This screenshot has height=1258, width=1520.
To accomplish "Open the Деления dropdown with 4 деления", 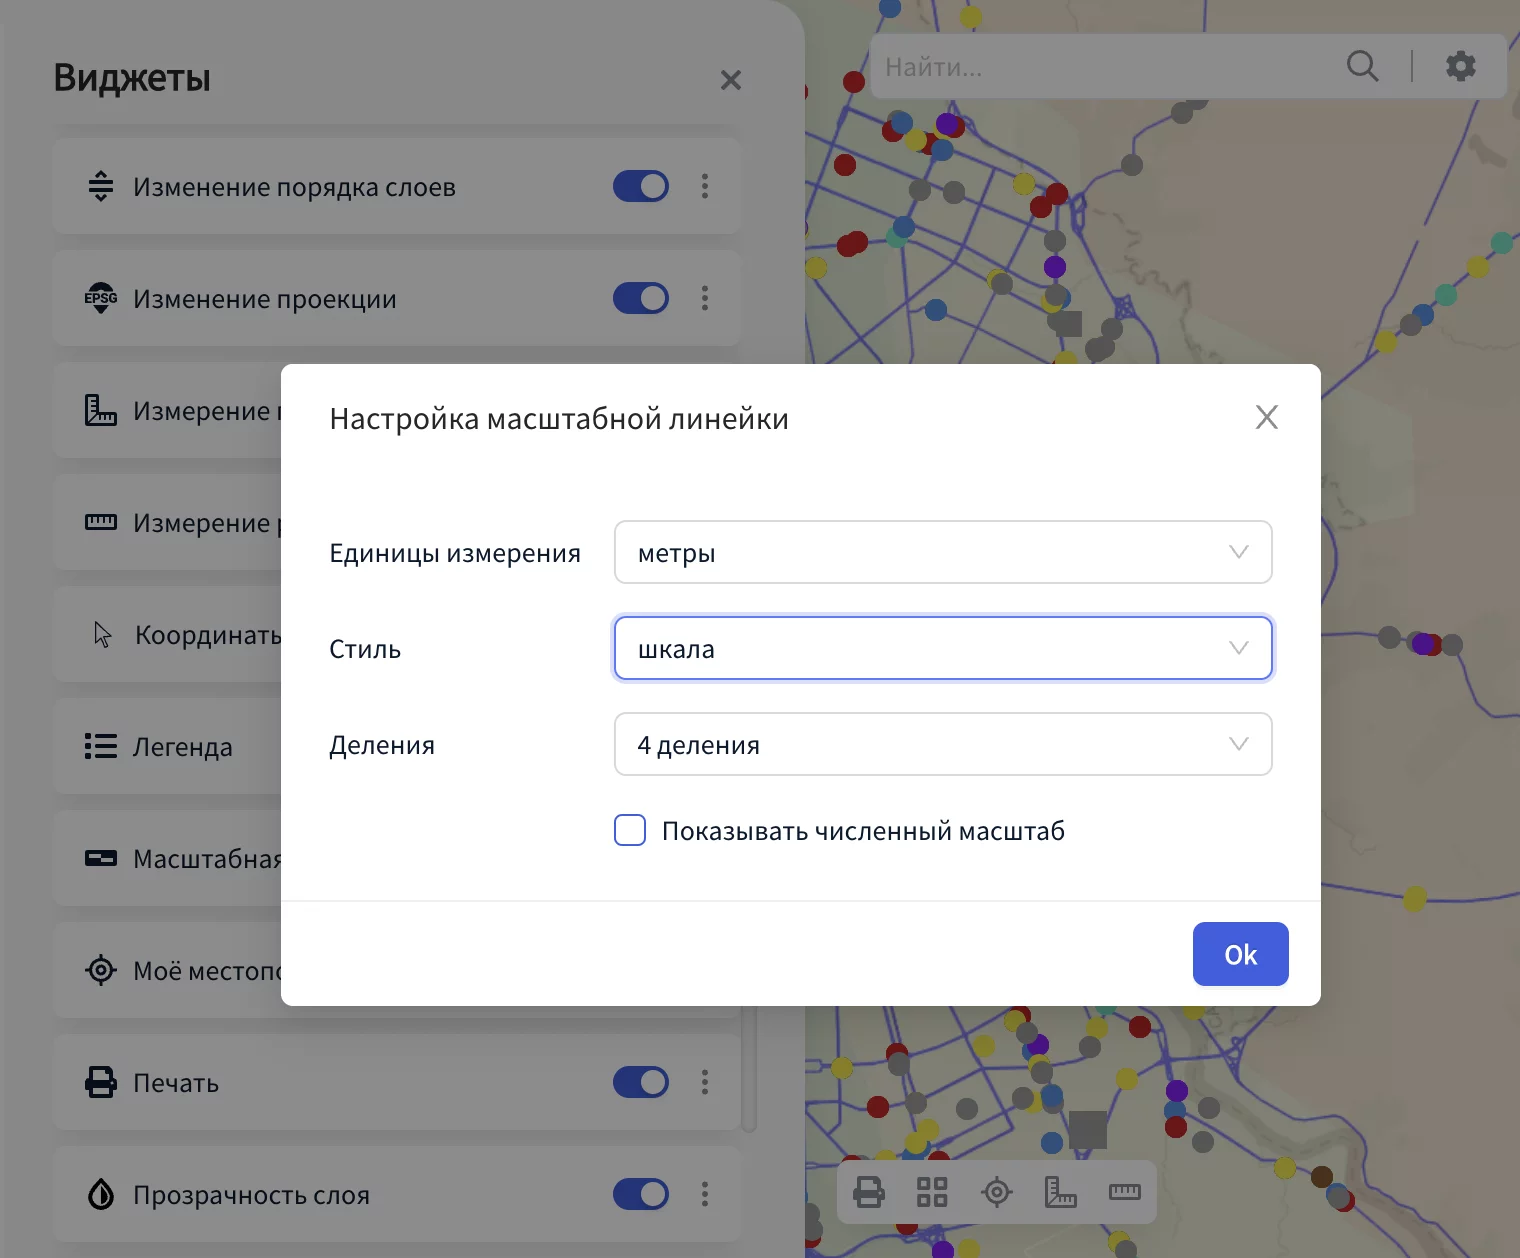I will pos(942,744).
